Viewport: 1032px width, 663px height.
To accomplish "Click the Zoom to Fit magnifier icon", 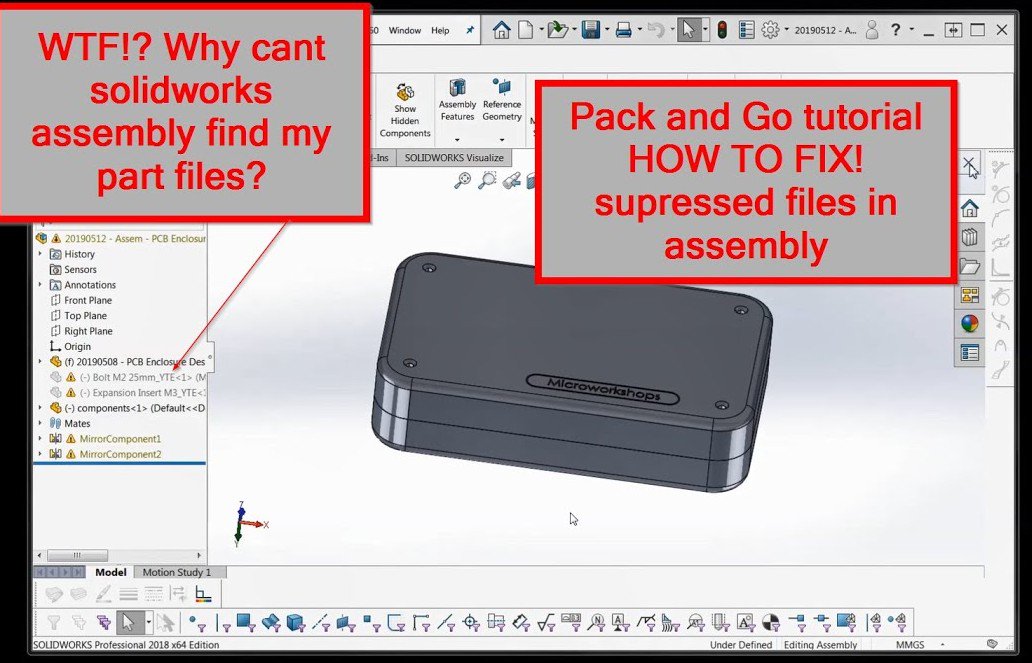I will (463, 180).
